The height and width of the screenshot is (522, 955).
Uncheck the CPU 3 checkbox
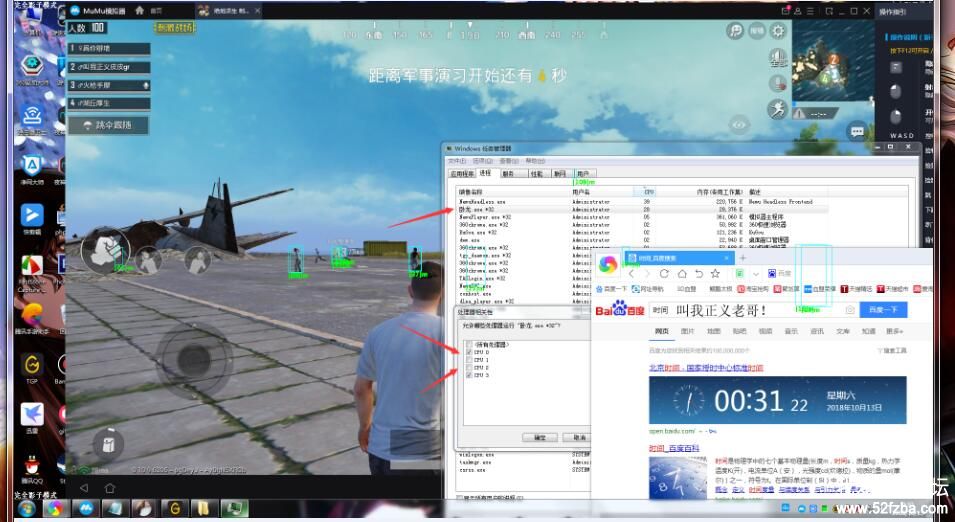click(468, 375)
